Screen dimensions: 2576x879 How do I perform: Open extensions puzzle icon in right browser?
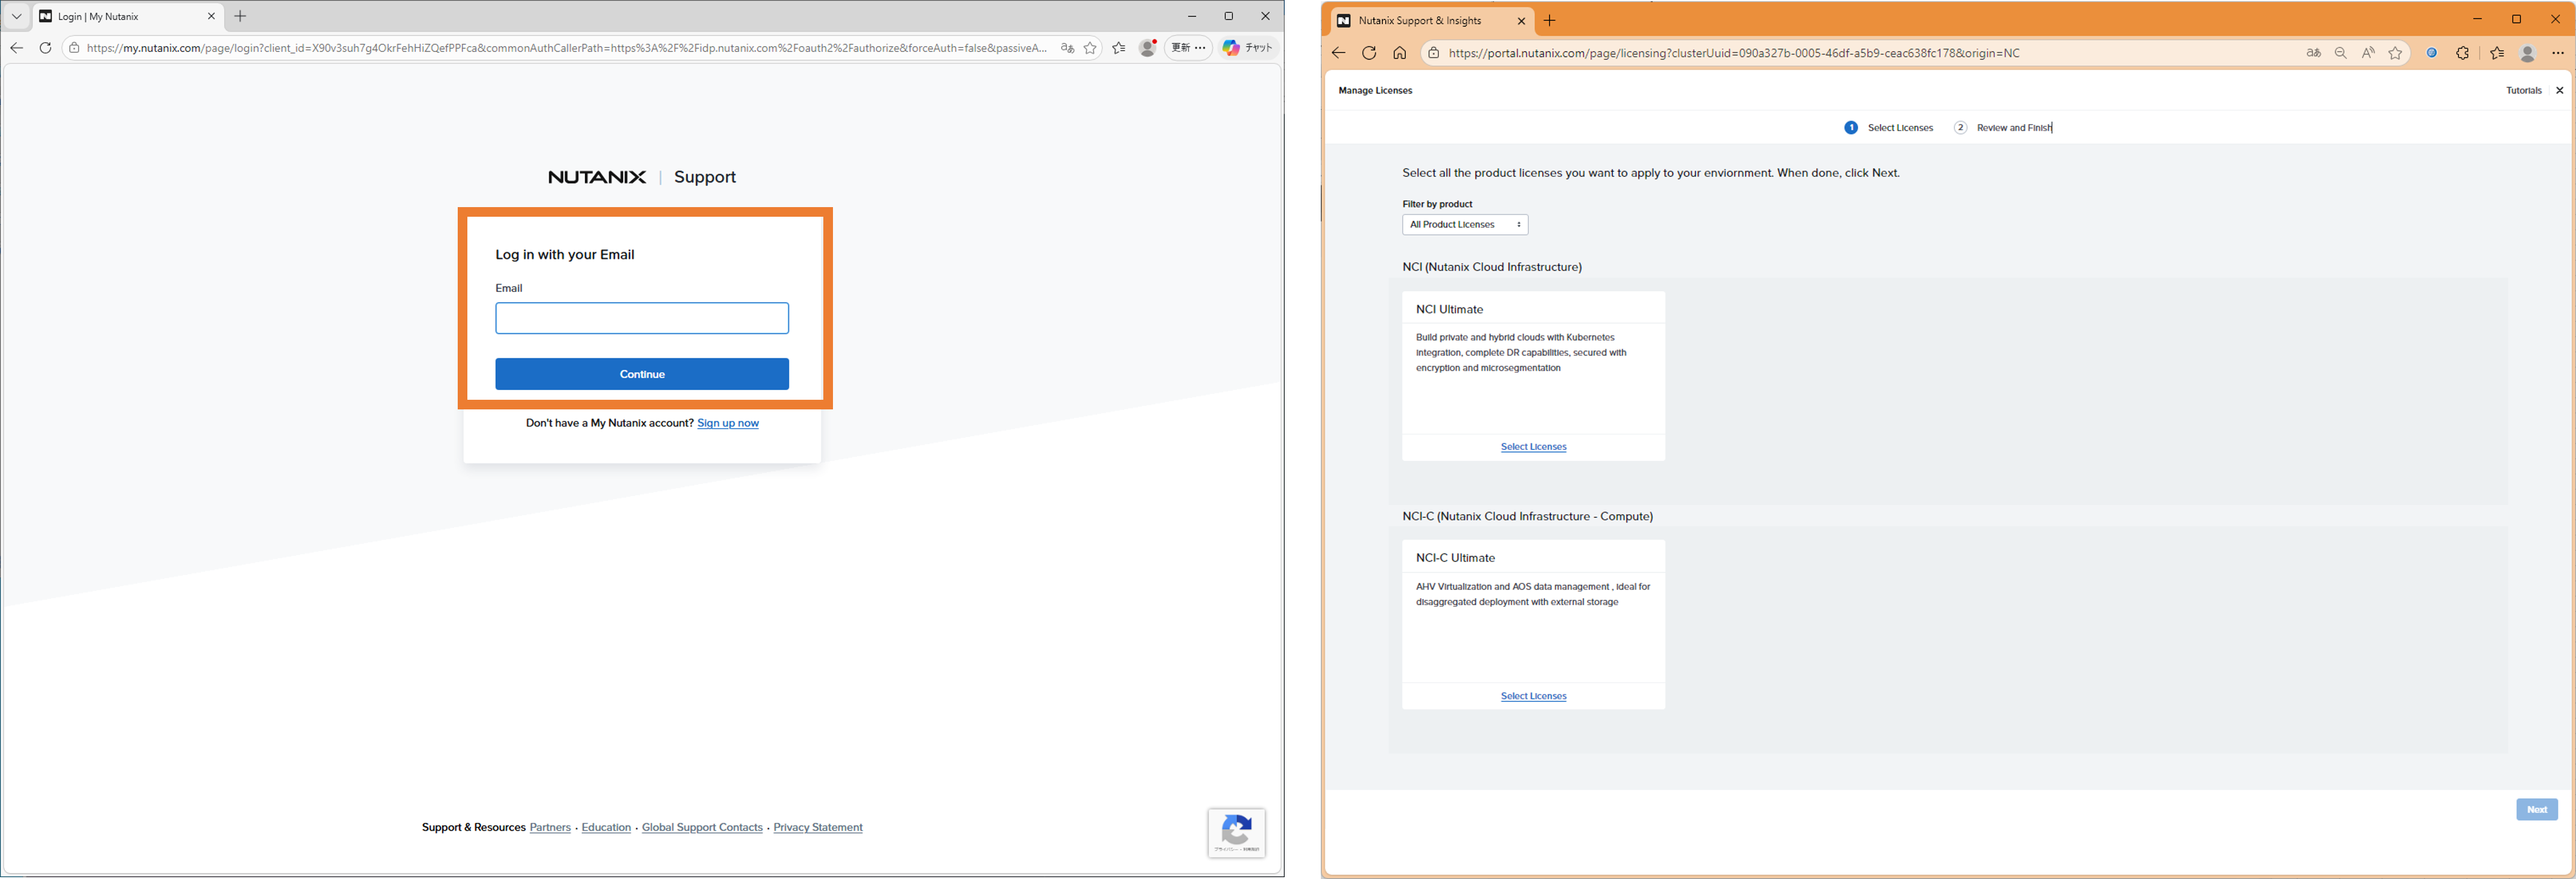click(x=2462, y=53)
